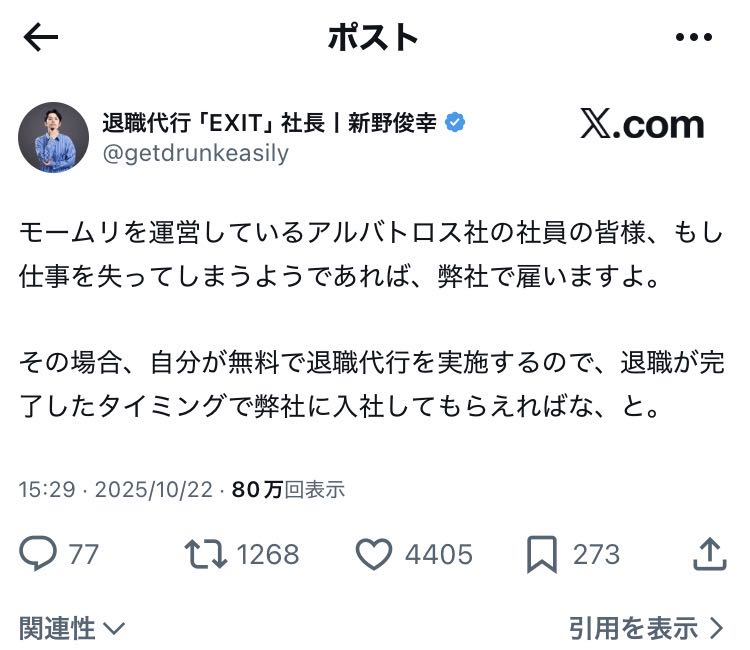Like the post with heart icon
750x650 pixels.
tap(374, 553)
